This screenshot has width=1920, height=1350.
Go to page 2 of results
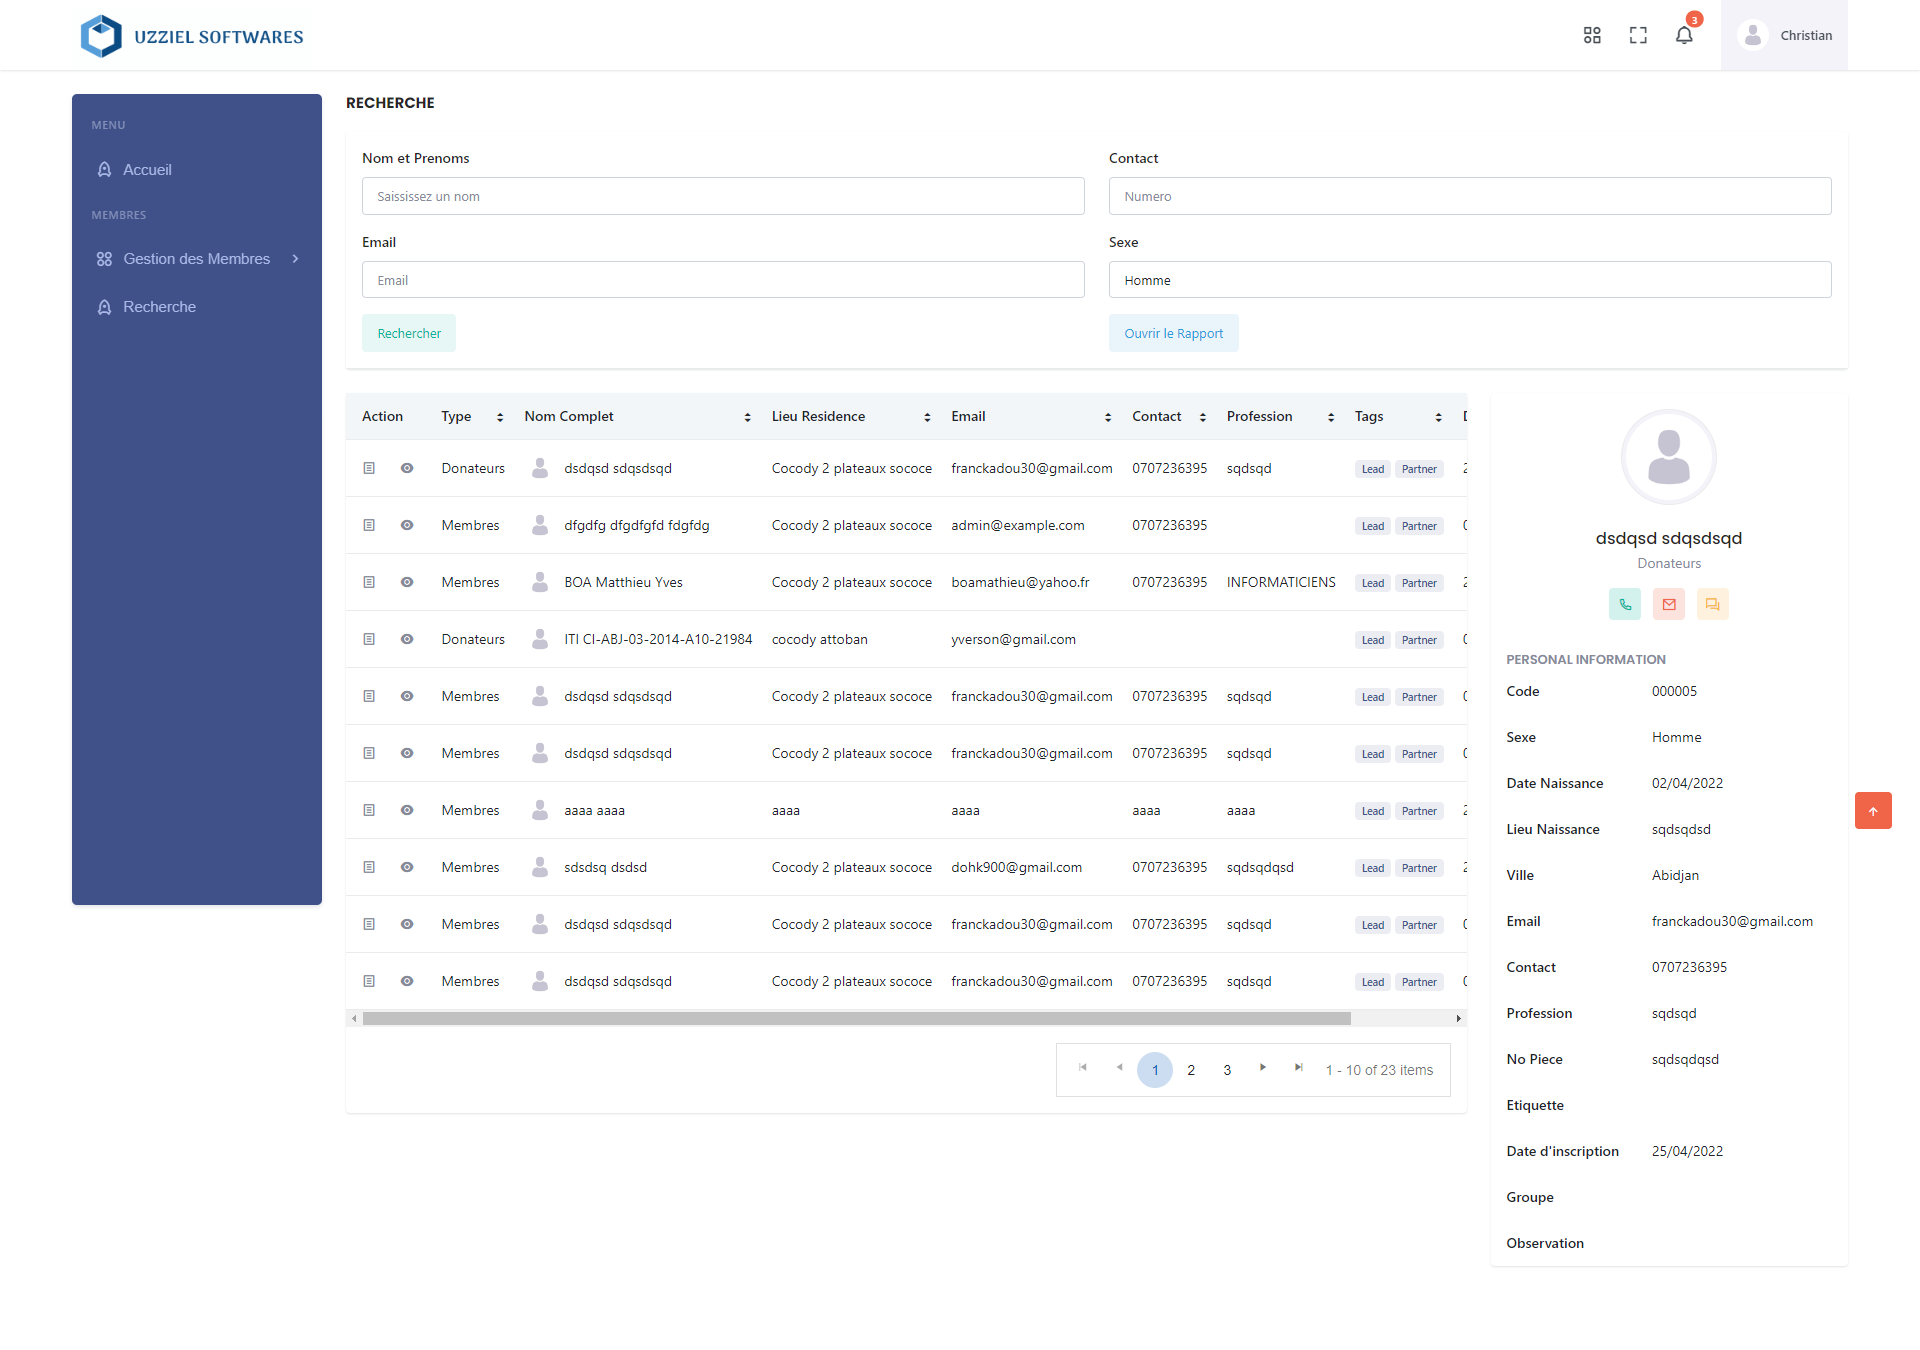[1191, 1070]
